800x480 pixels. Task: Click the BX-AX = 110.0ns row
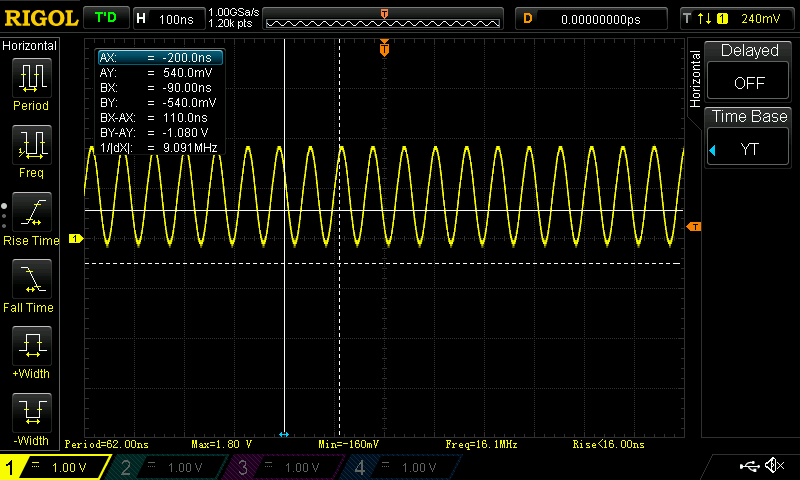point(160,118)
